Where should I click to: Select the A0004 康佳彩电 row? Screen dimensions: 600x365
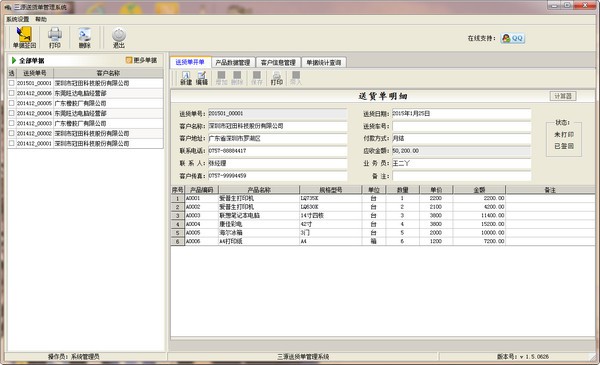[383, 224]
